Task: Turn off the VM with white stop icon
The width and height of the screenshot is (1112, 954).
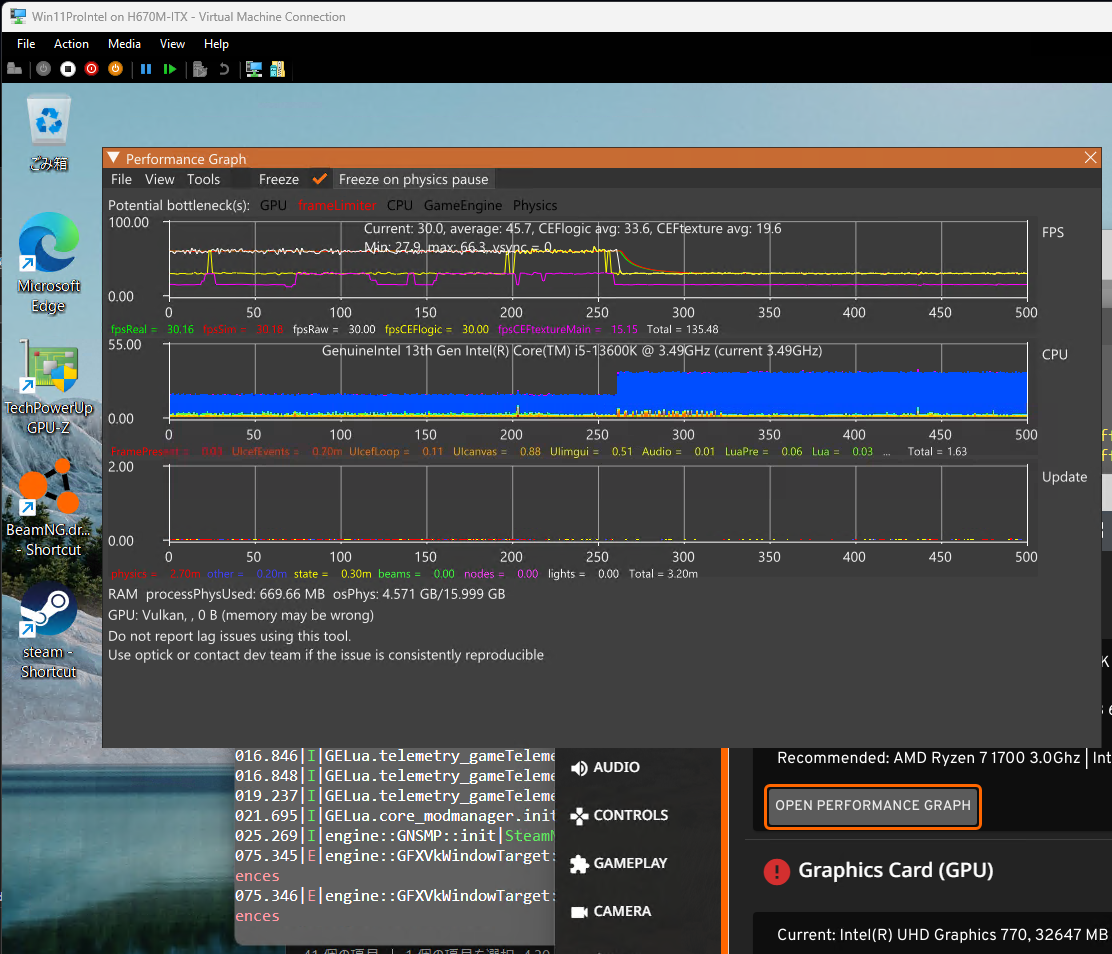Action: 68,69
